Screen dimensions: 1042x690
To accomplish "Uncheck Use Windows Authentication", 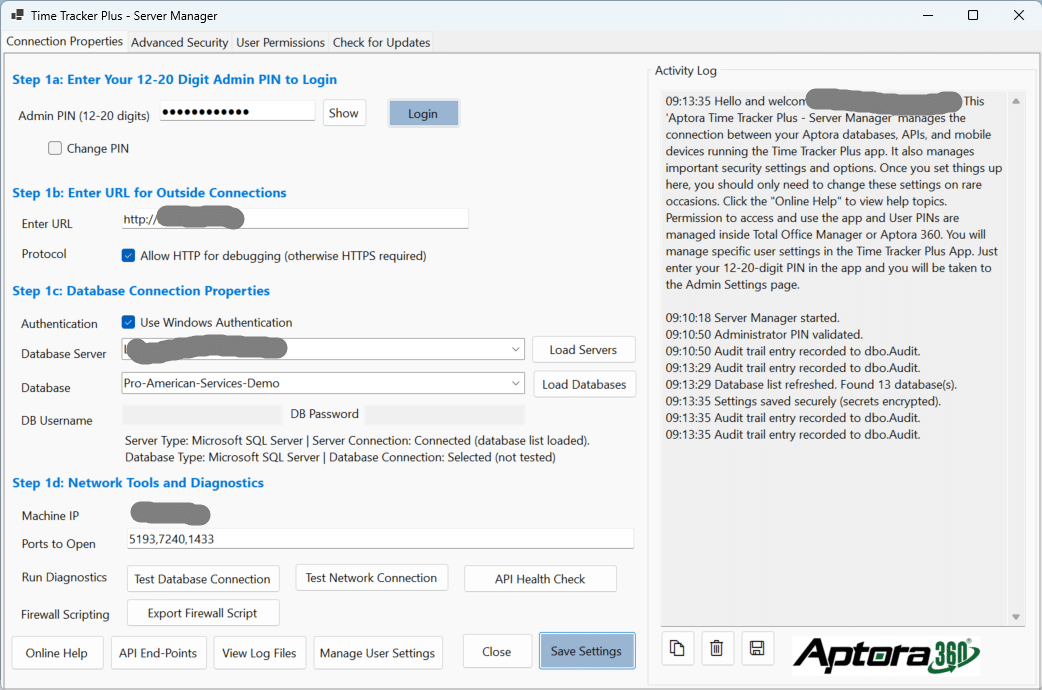I will tap(128, 322).
